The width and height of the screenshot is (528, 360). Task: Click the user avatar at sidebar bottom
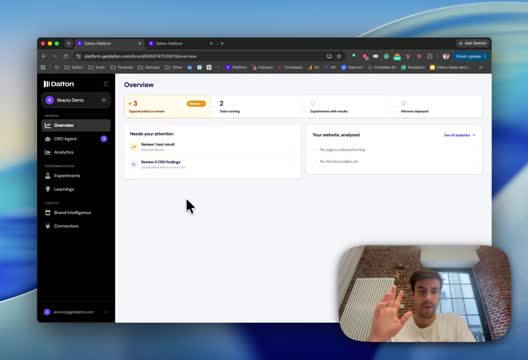tap(47, 312)
